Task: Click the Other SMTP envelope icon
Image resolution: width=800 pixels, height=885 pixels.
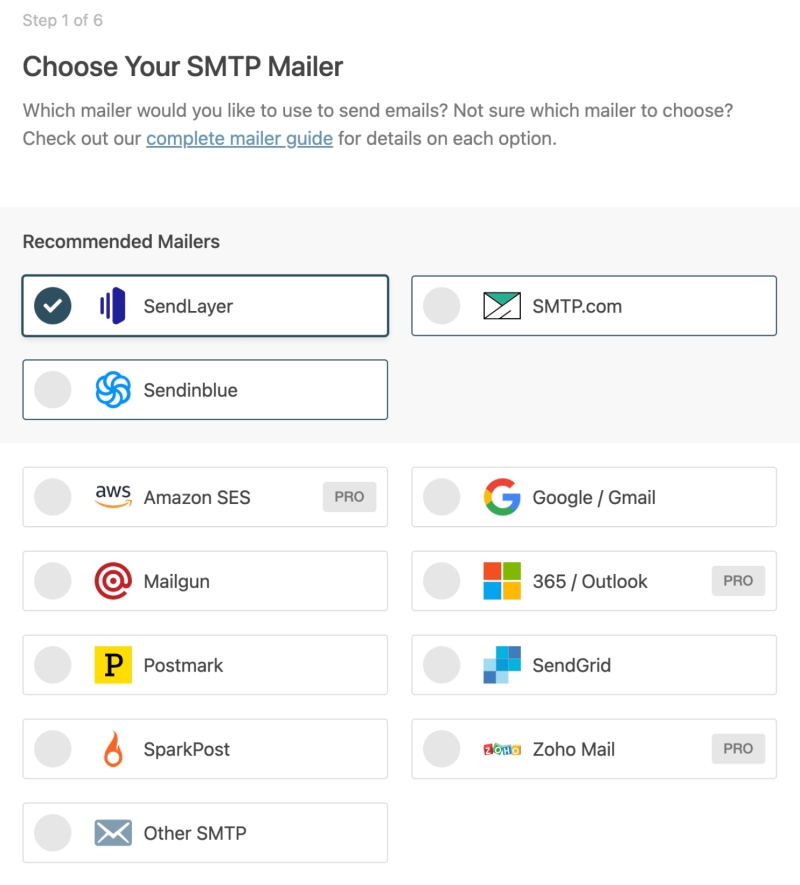Action: [114, 831]
